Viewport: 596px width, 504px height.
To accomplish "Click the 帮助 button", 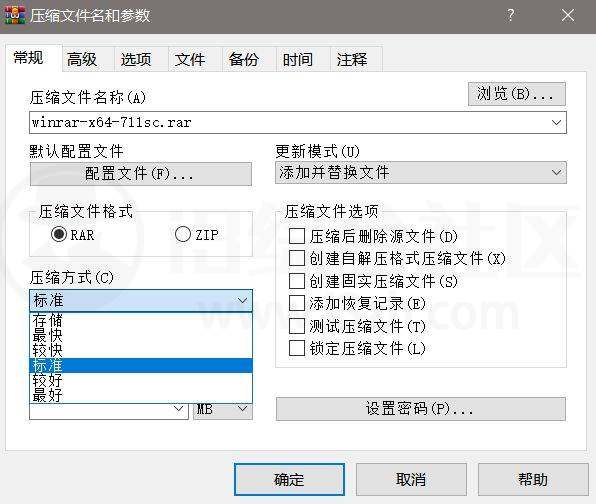I will pos(533,480).
